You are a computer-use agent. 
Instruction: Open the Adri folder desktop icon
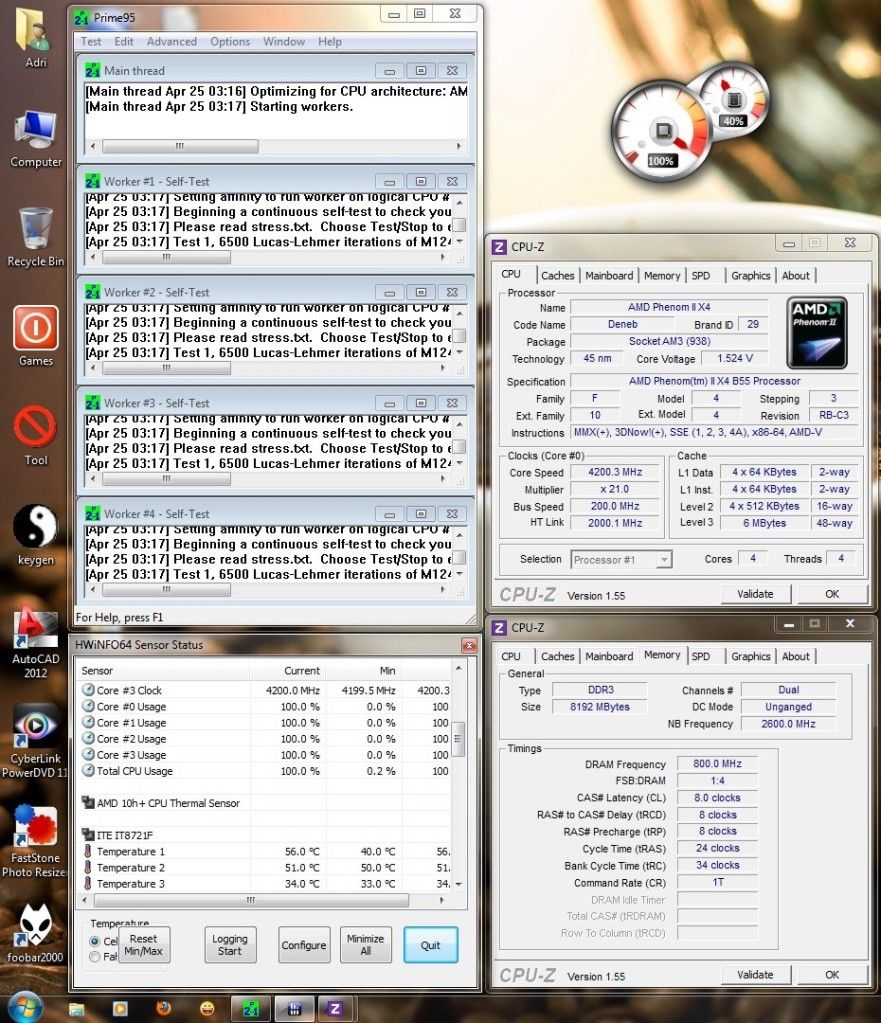pos(35,37)
